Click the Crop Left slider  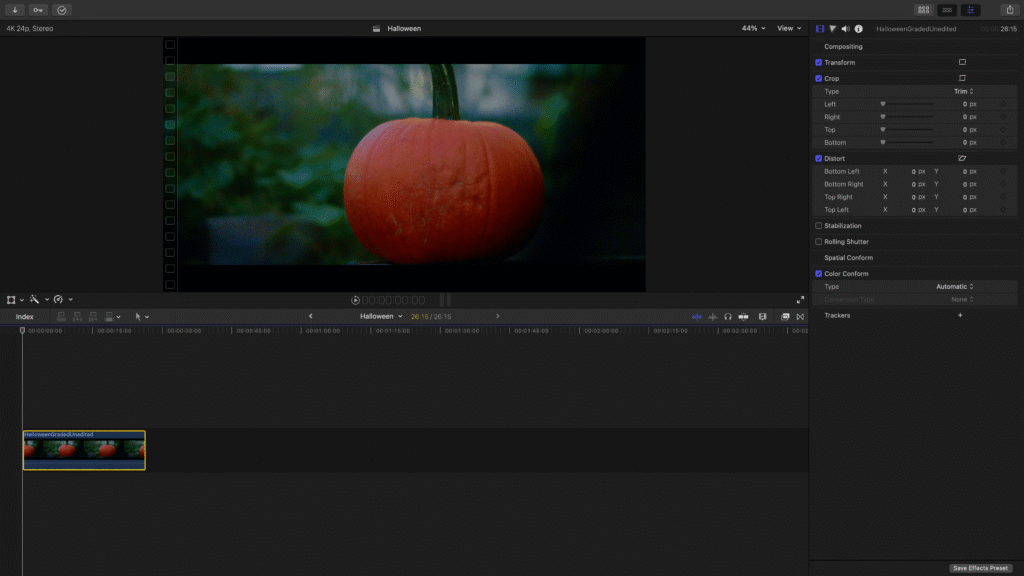pyautogui.click(x=906, y=104)
